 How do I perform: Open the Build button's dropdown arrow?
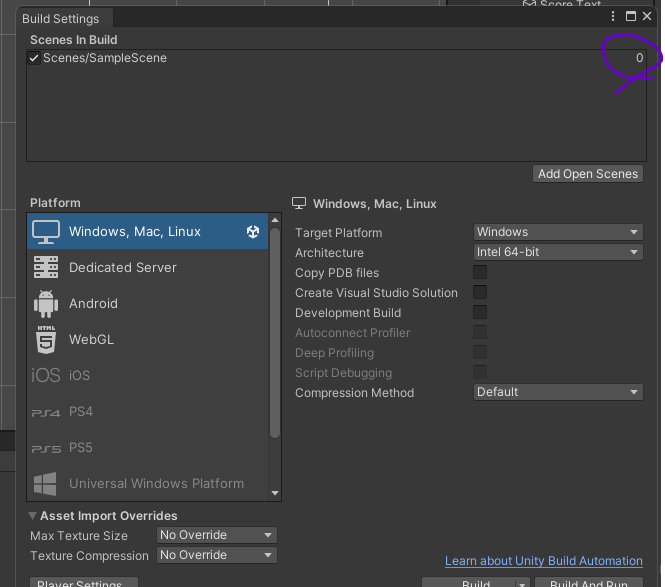click(x=522, y=584)
